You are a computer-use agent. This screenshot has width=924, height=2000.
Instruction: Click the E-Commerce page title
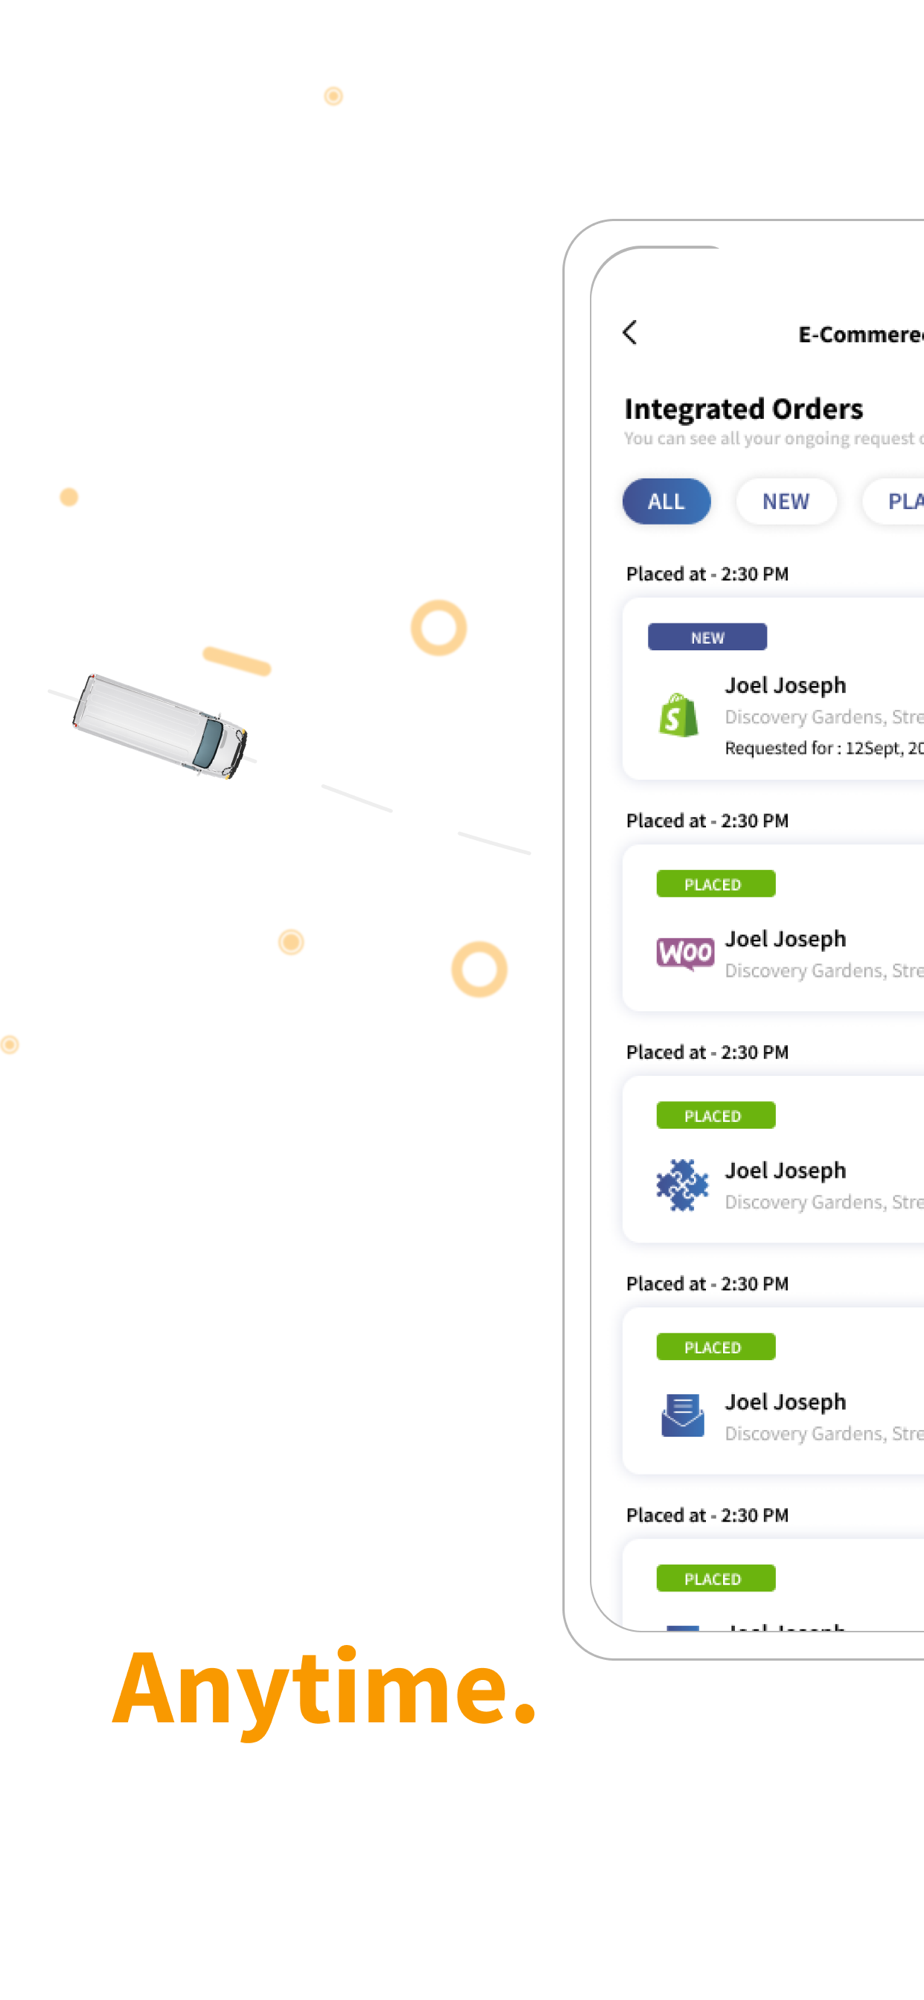pyautogui.click(x=861, y=335)
